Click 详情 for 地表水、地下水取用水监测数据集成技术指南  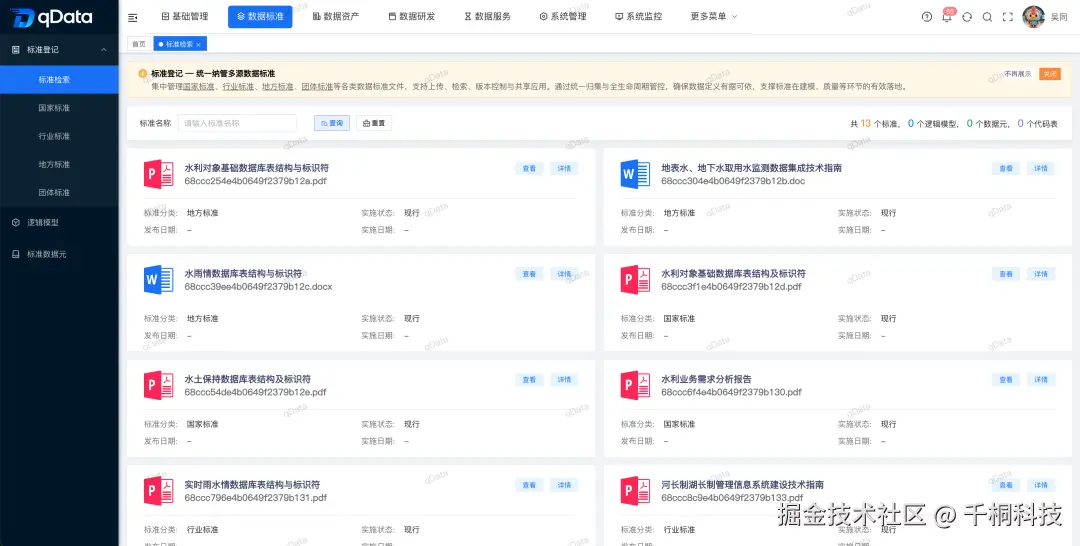(1041, 169)
